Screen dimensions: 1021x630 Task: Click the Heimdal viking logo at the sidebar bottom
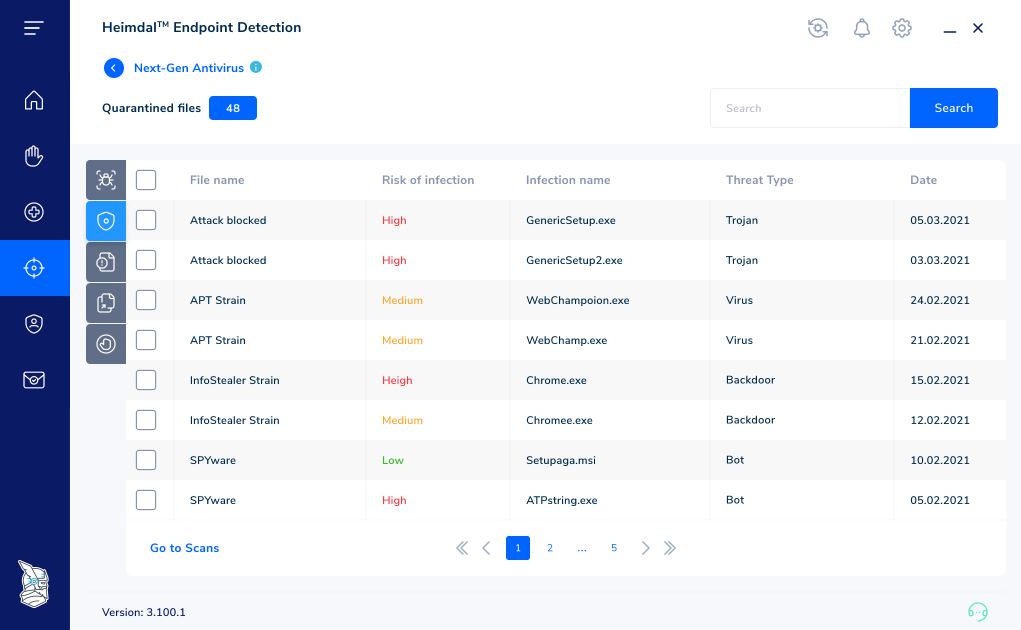(x=33, y=584)
